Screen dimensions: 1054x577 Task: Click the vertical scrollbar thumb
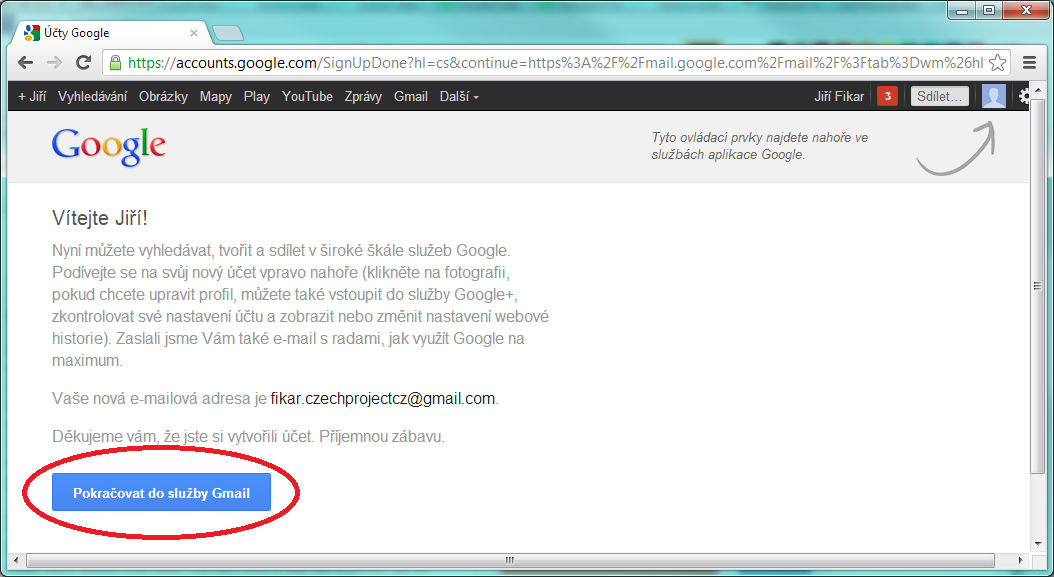[x=1037, y=286]
